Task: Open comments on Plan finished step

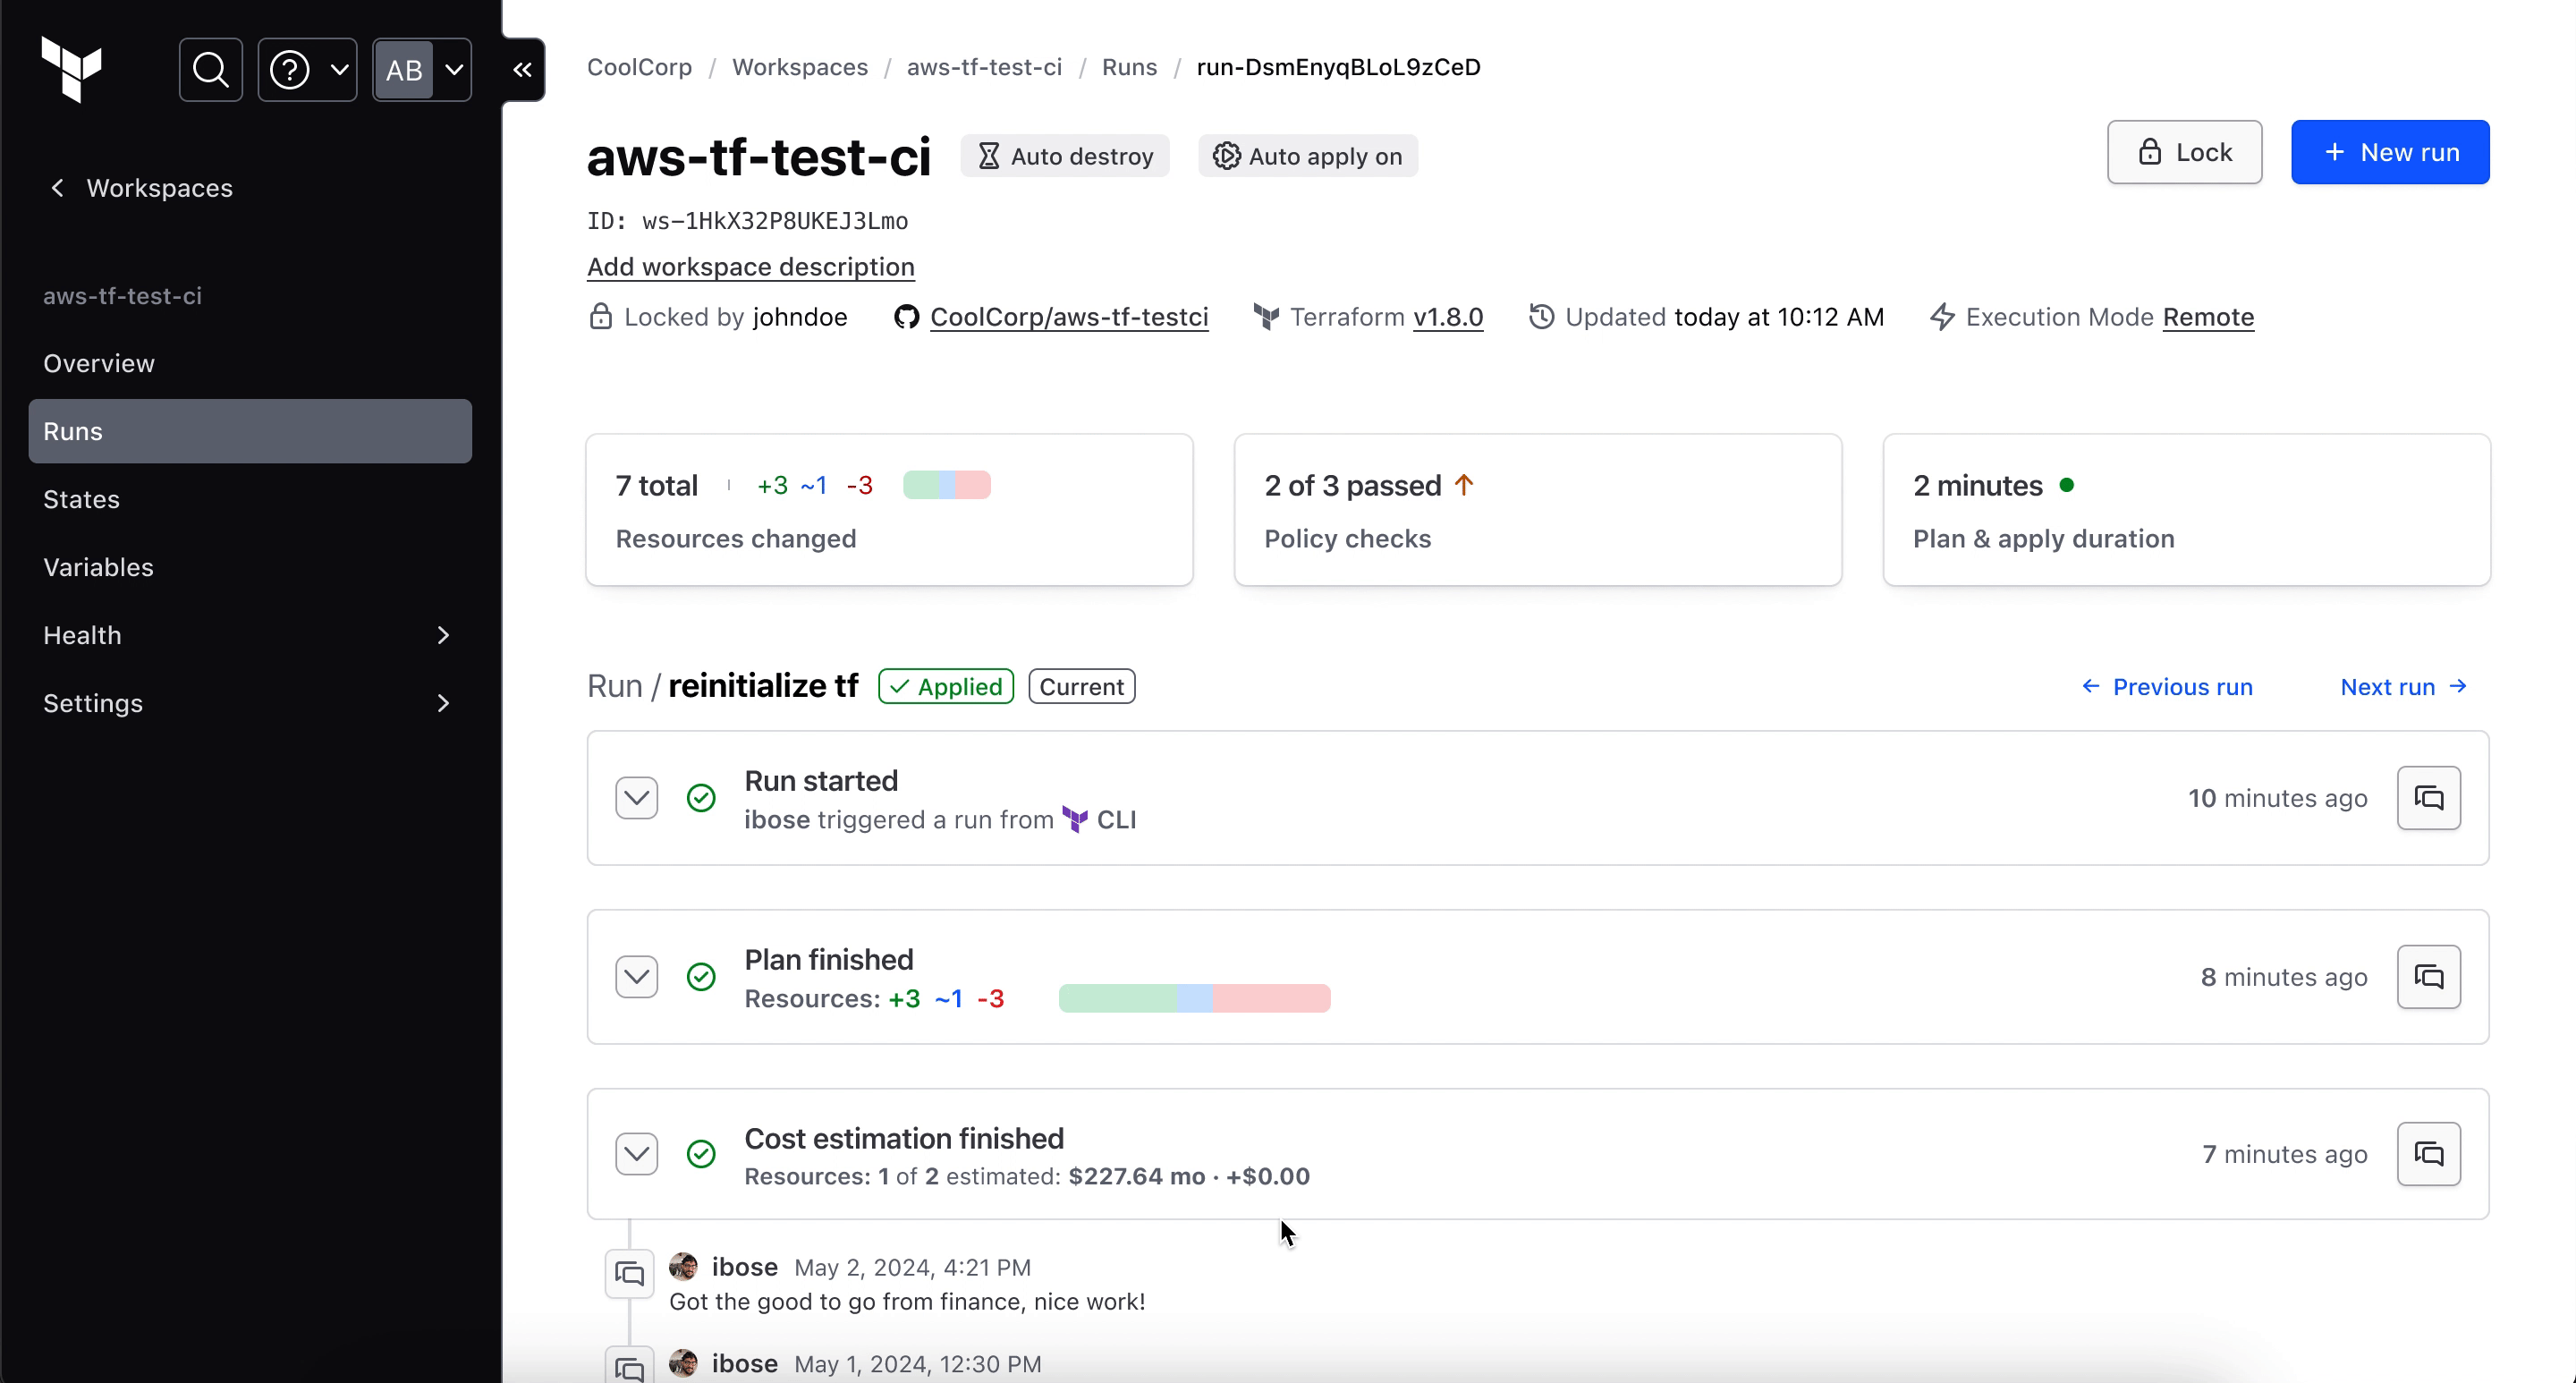Action: (2428, 977)
